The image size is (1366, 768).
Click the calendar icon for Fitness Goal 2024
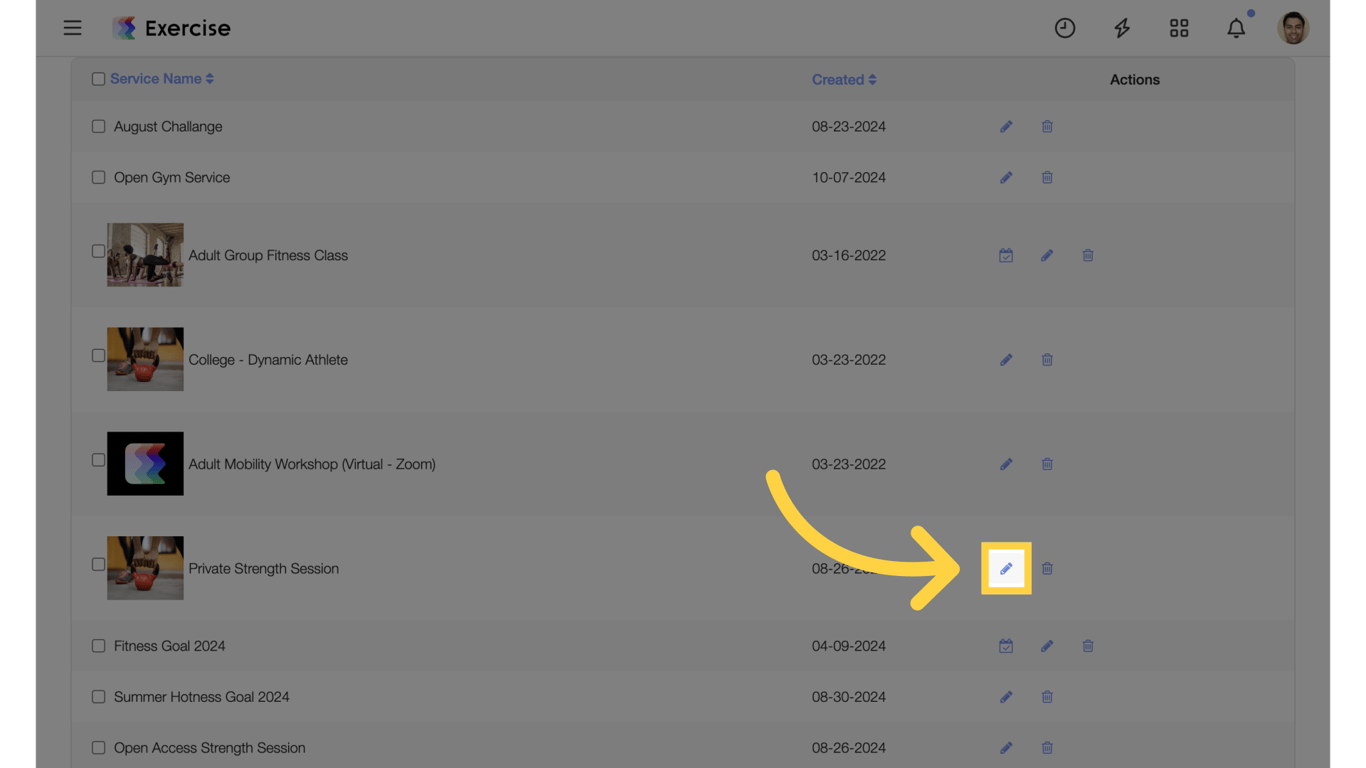1006,645
